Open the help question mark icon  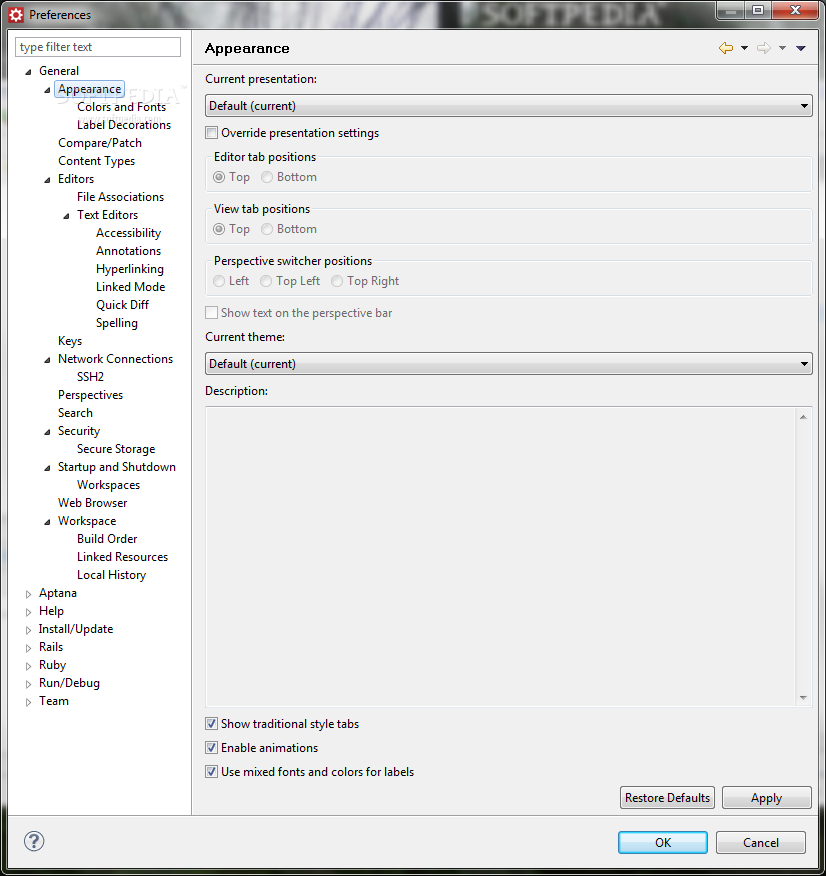(34, 841)
